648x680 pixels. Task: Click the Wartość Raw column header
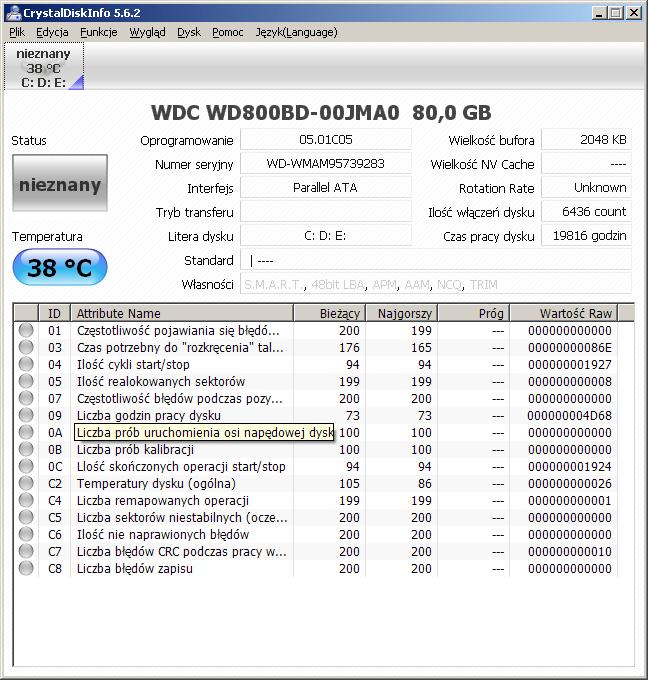pos(563,313)
